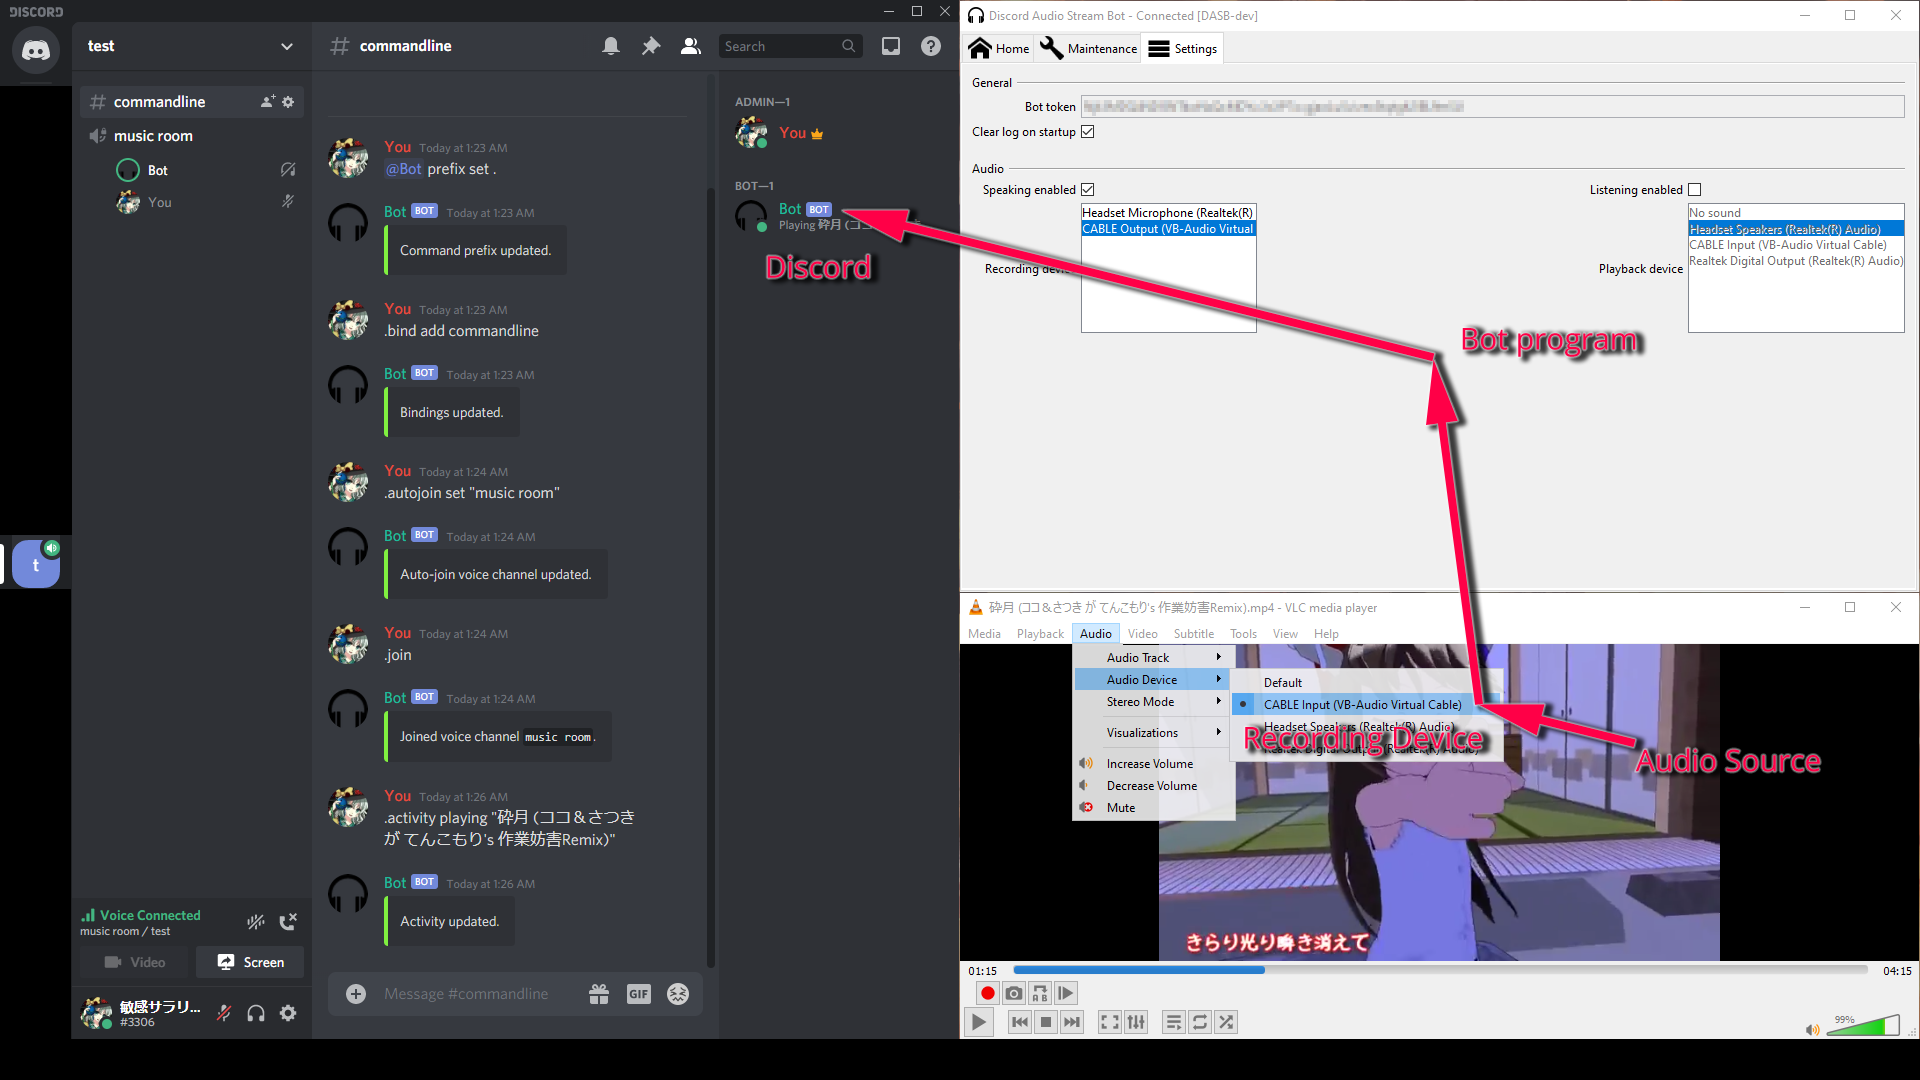Click the Message #commandline input field
The height and width of the screenshot is (1080, 1920).
pos(466,994)
